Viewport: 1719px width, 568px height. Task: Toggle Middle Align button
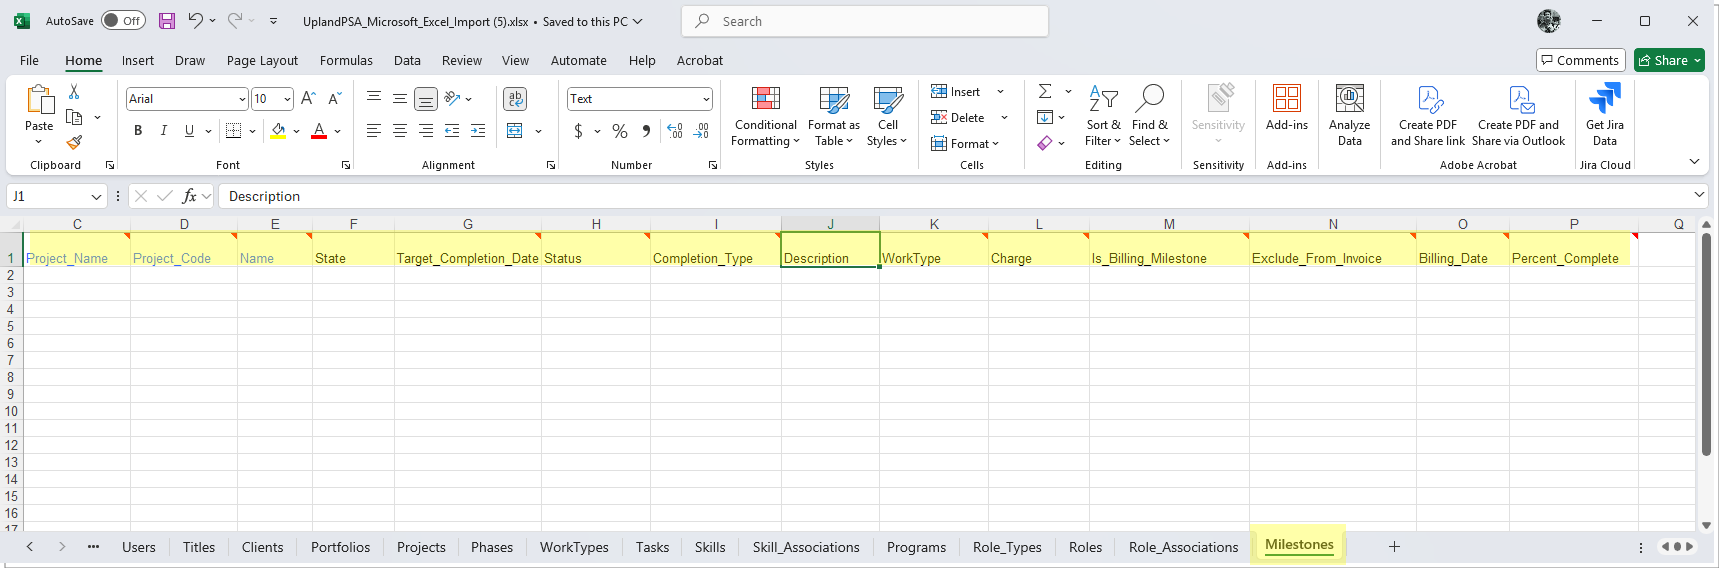pyautogui.click(x=400, y=98)
